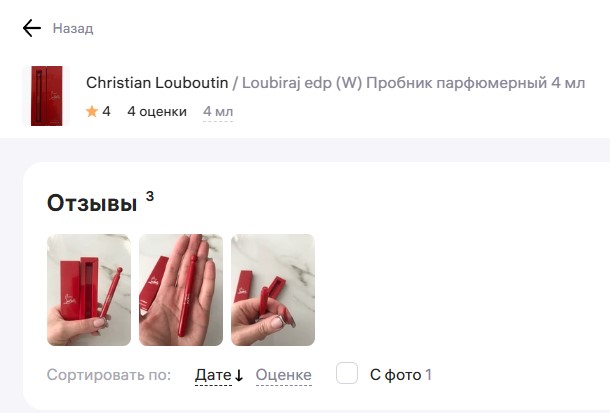Viewport: 610px width, 413px height.
Task: Open the Christian Louboutin brand link
Action: pyautogui.click(x=157, y=83)
